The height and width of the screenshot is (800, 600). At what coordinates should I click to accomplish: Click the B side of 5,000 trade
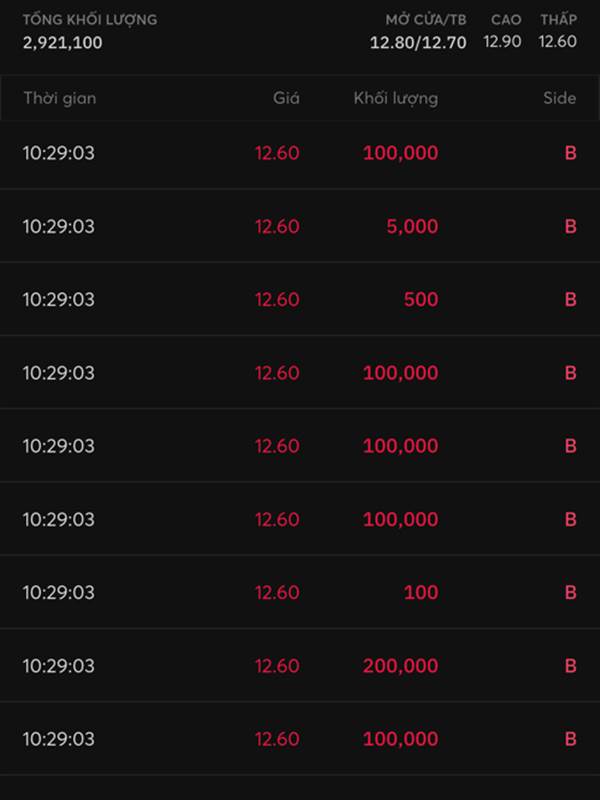[570, 226]
